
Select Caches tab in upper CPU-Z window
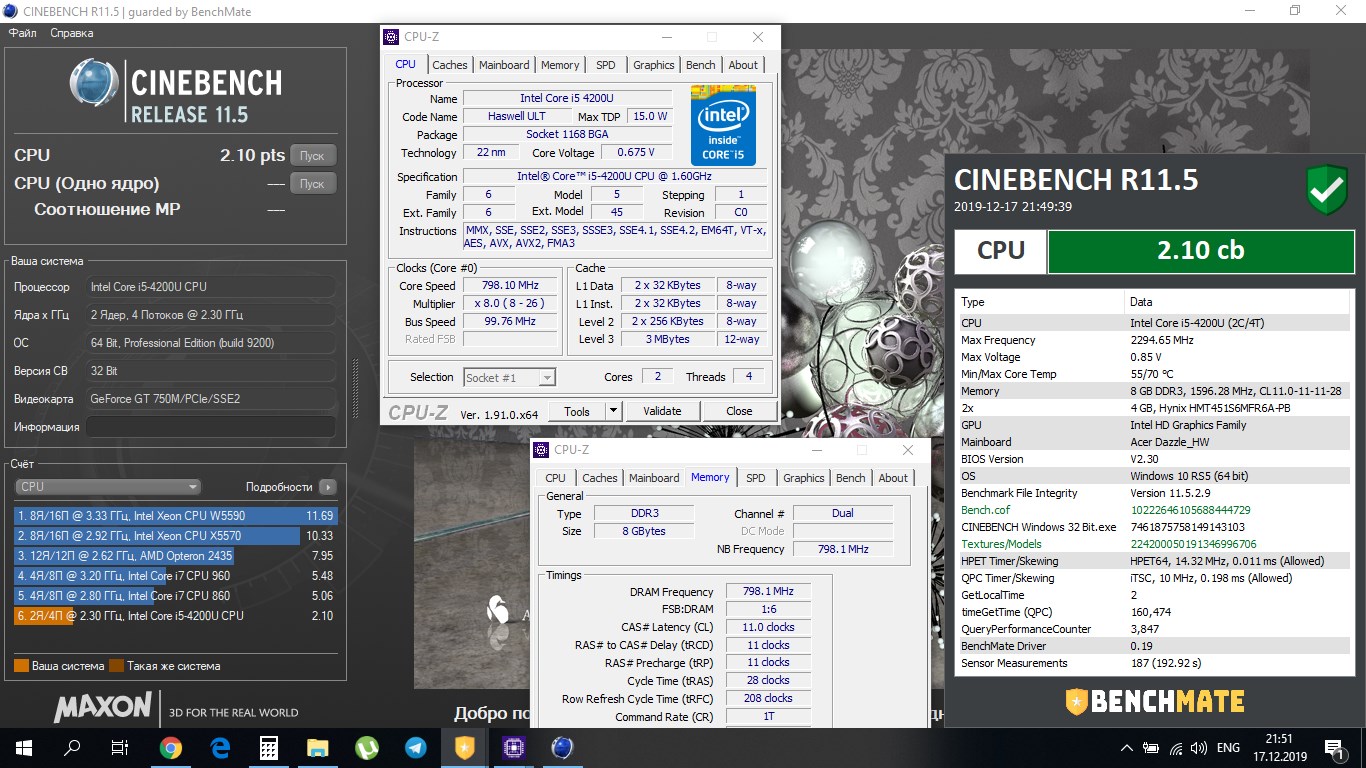coord(450,65)
